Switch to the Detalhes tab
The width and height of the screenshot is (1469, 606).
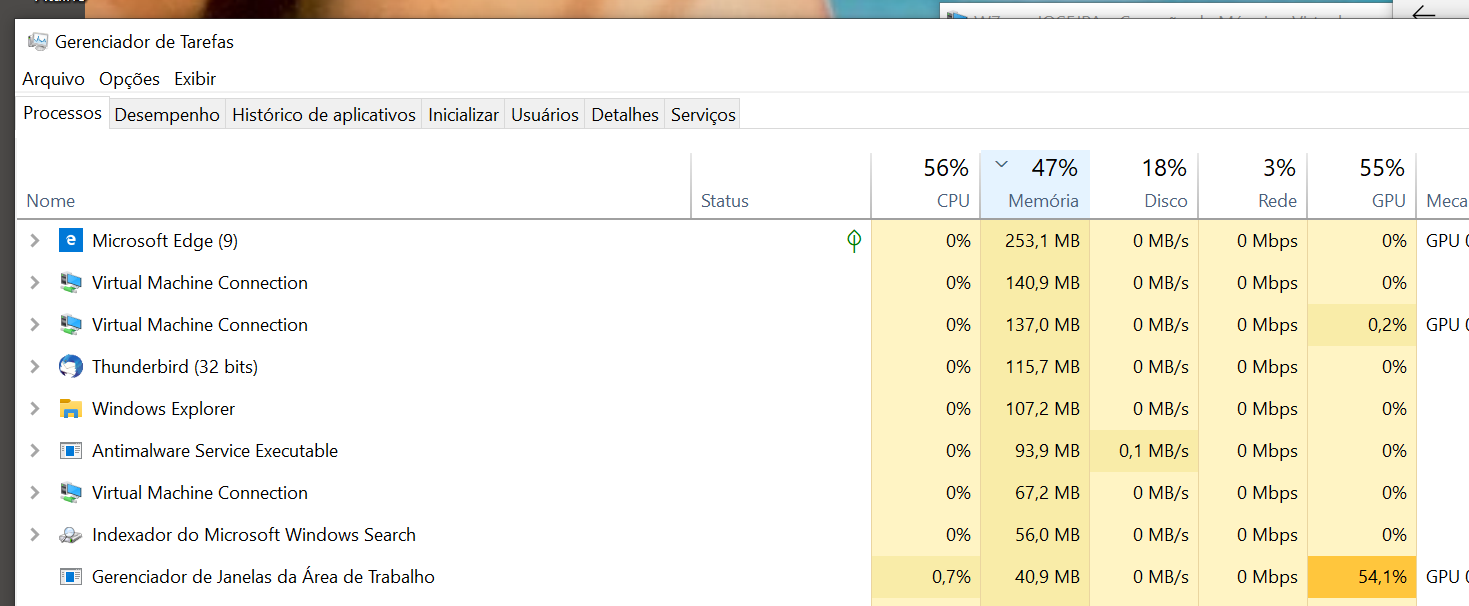click(x=625, y=115)
